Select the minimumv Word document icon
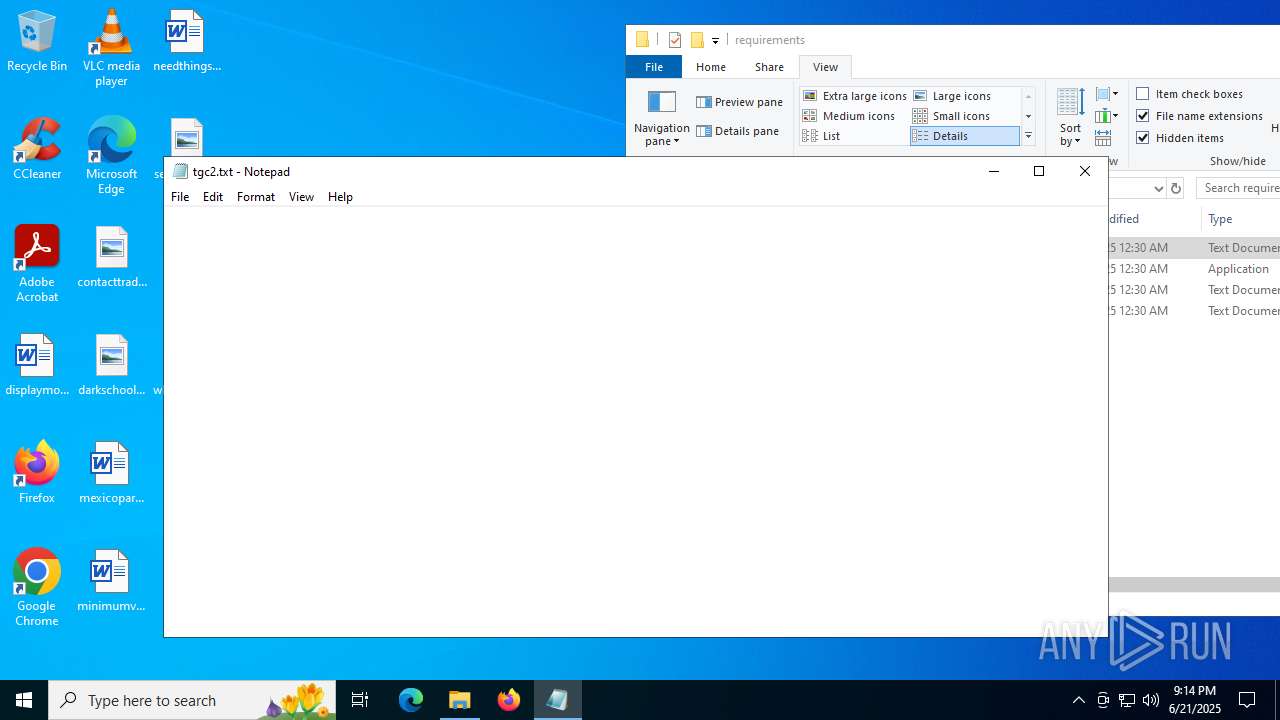The image size is (1280, 720). click(x=111, y=581)
